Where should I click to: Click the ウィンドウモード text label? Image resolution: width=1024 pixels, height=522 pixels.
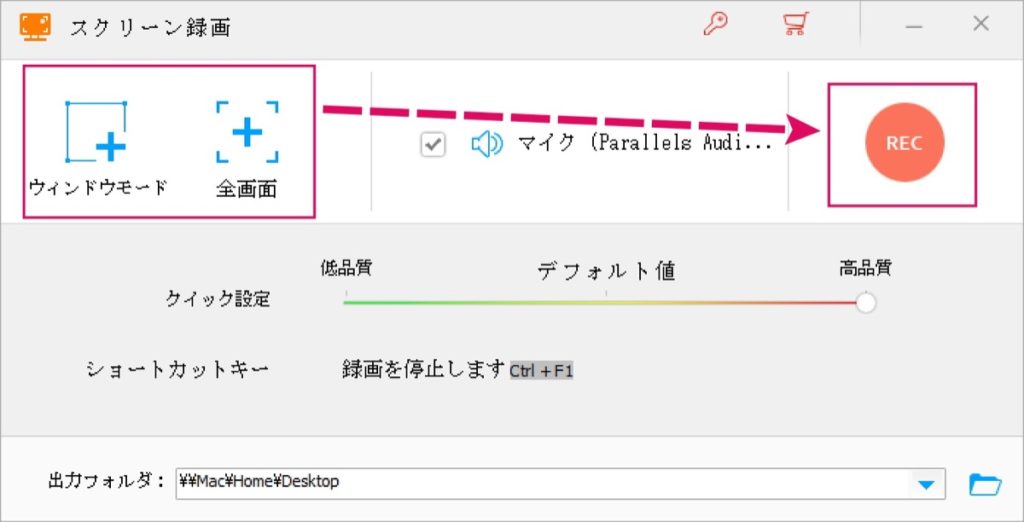(98, 188)
